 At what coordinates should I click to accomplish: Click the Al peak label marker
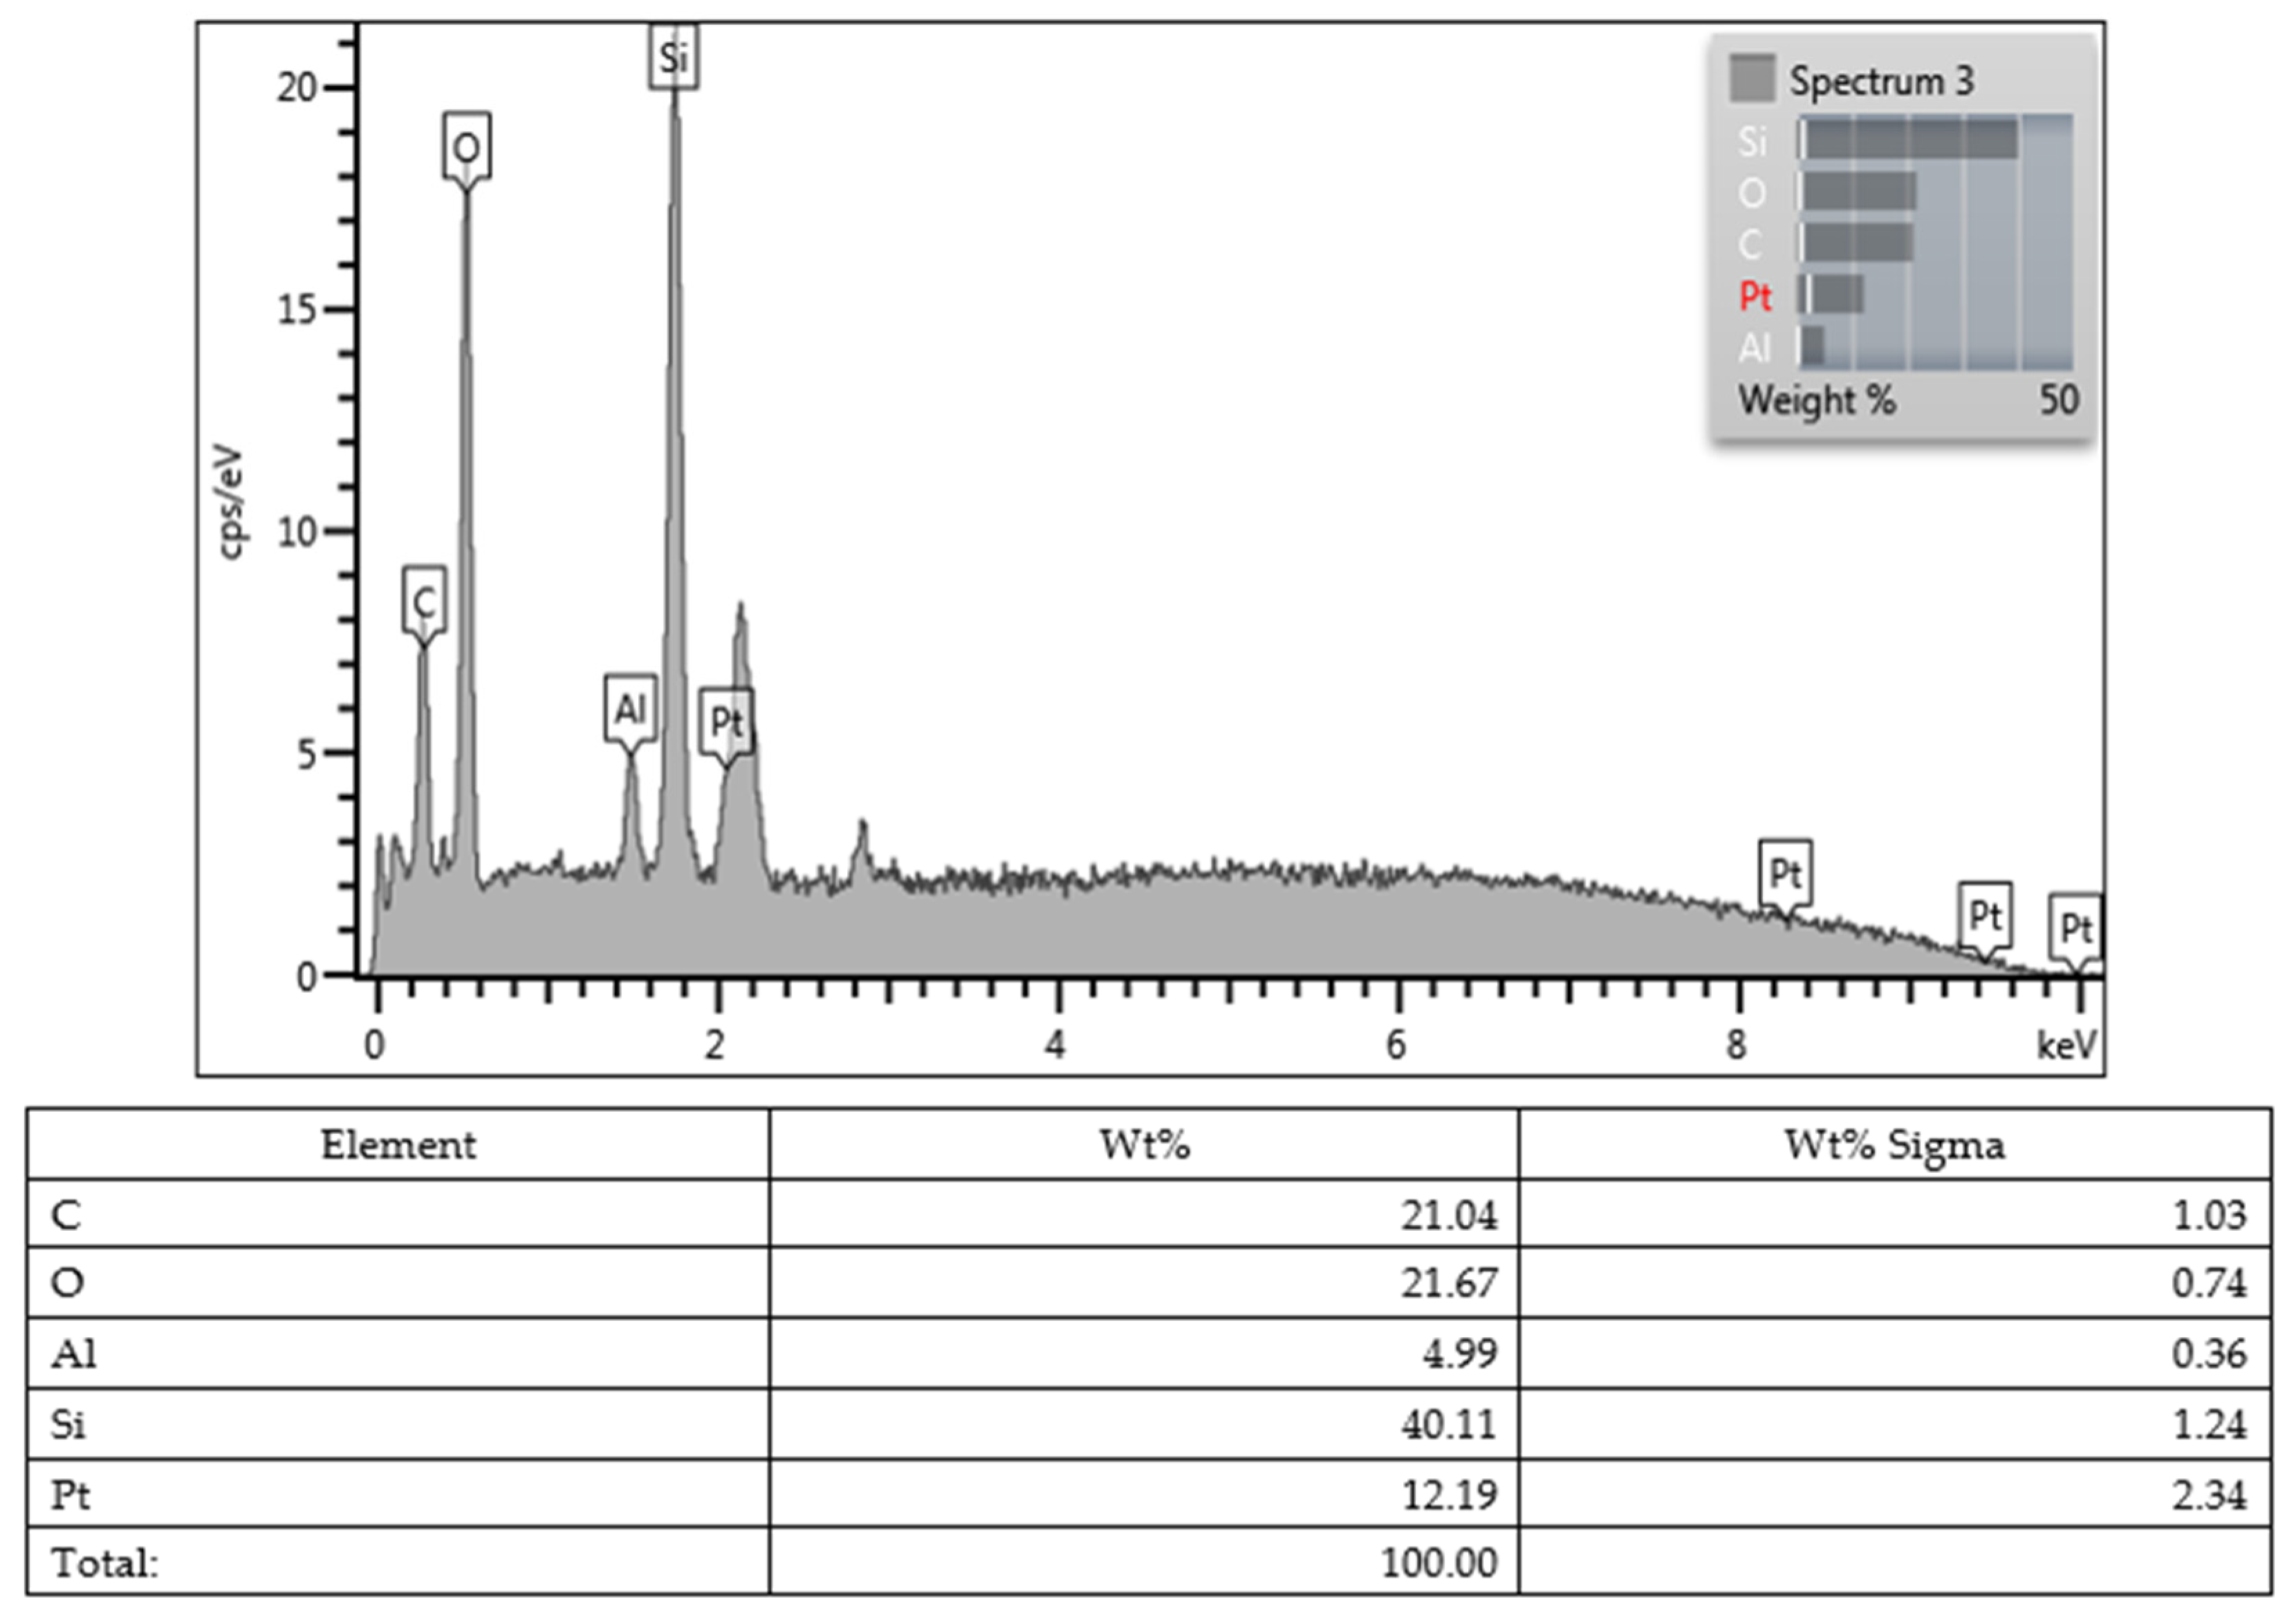coord(630,709)
